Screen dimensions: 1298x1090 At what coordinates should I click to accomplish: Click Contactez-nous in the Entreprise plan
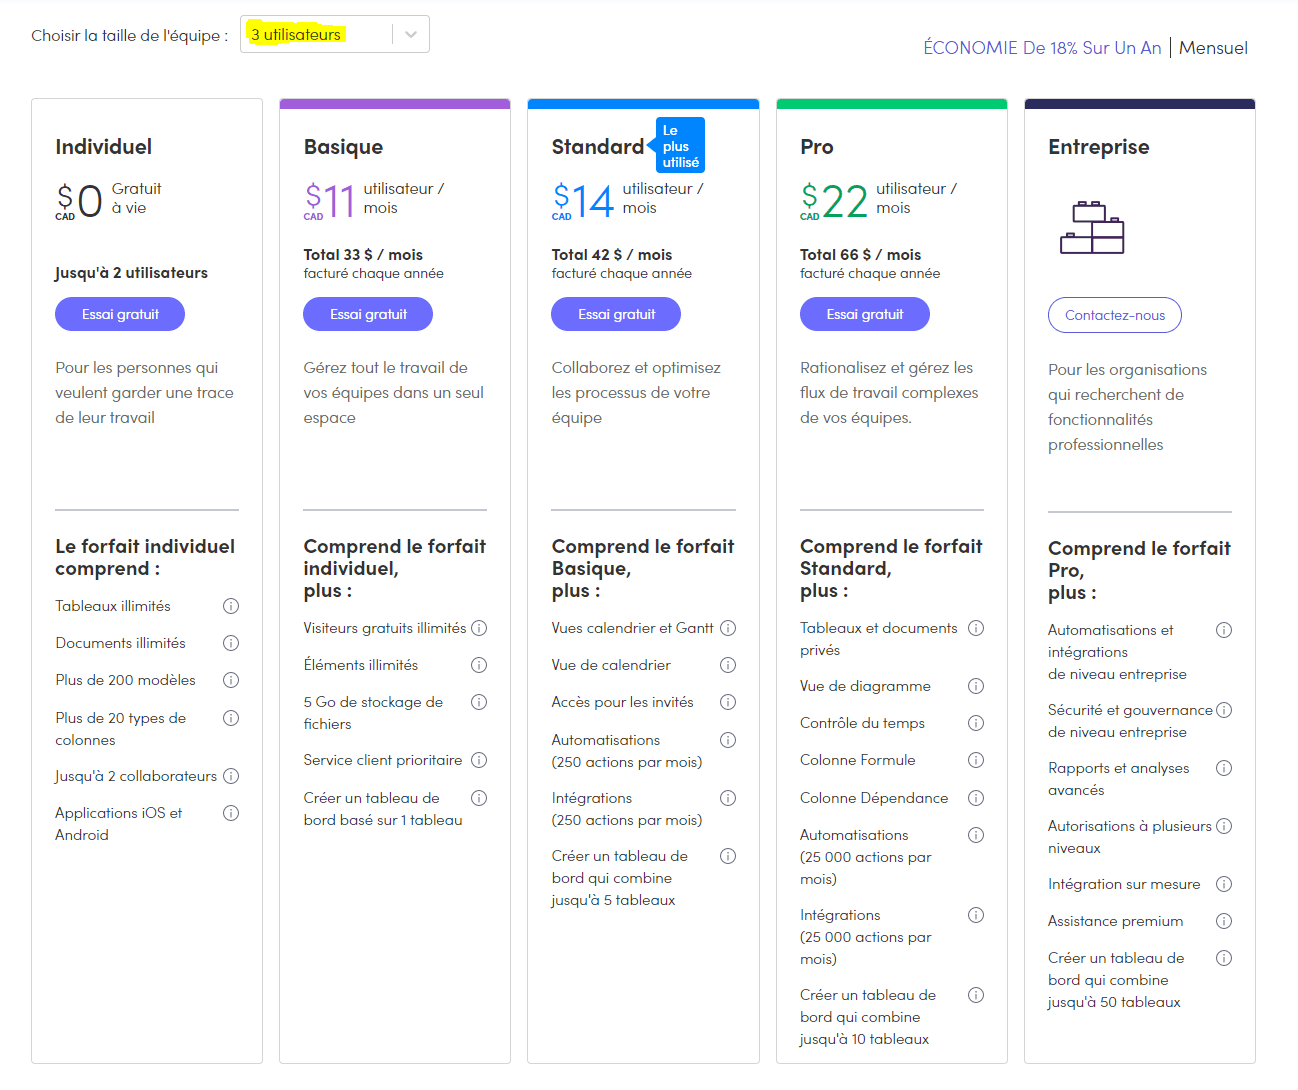point(1115,315)
